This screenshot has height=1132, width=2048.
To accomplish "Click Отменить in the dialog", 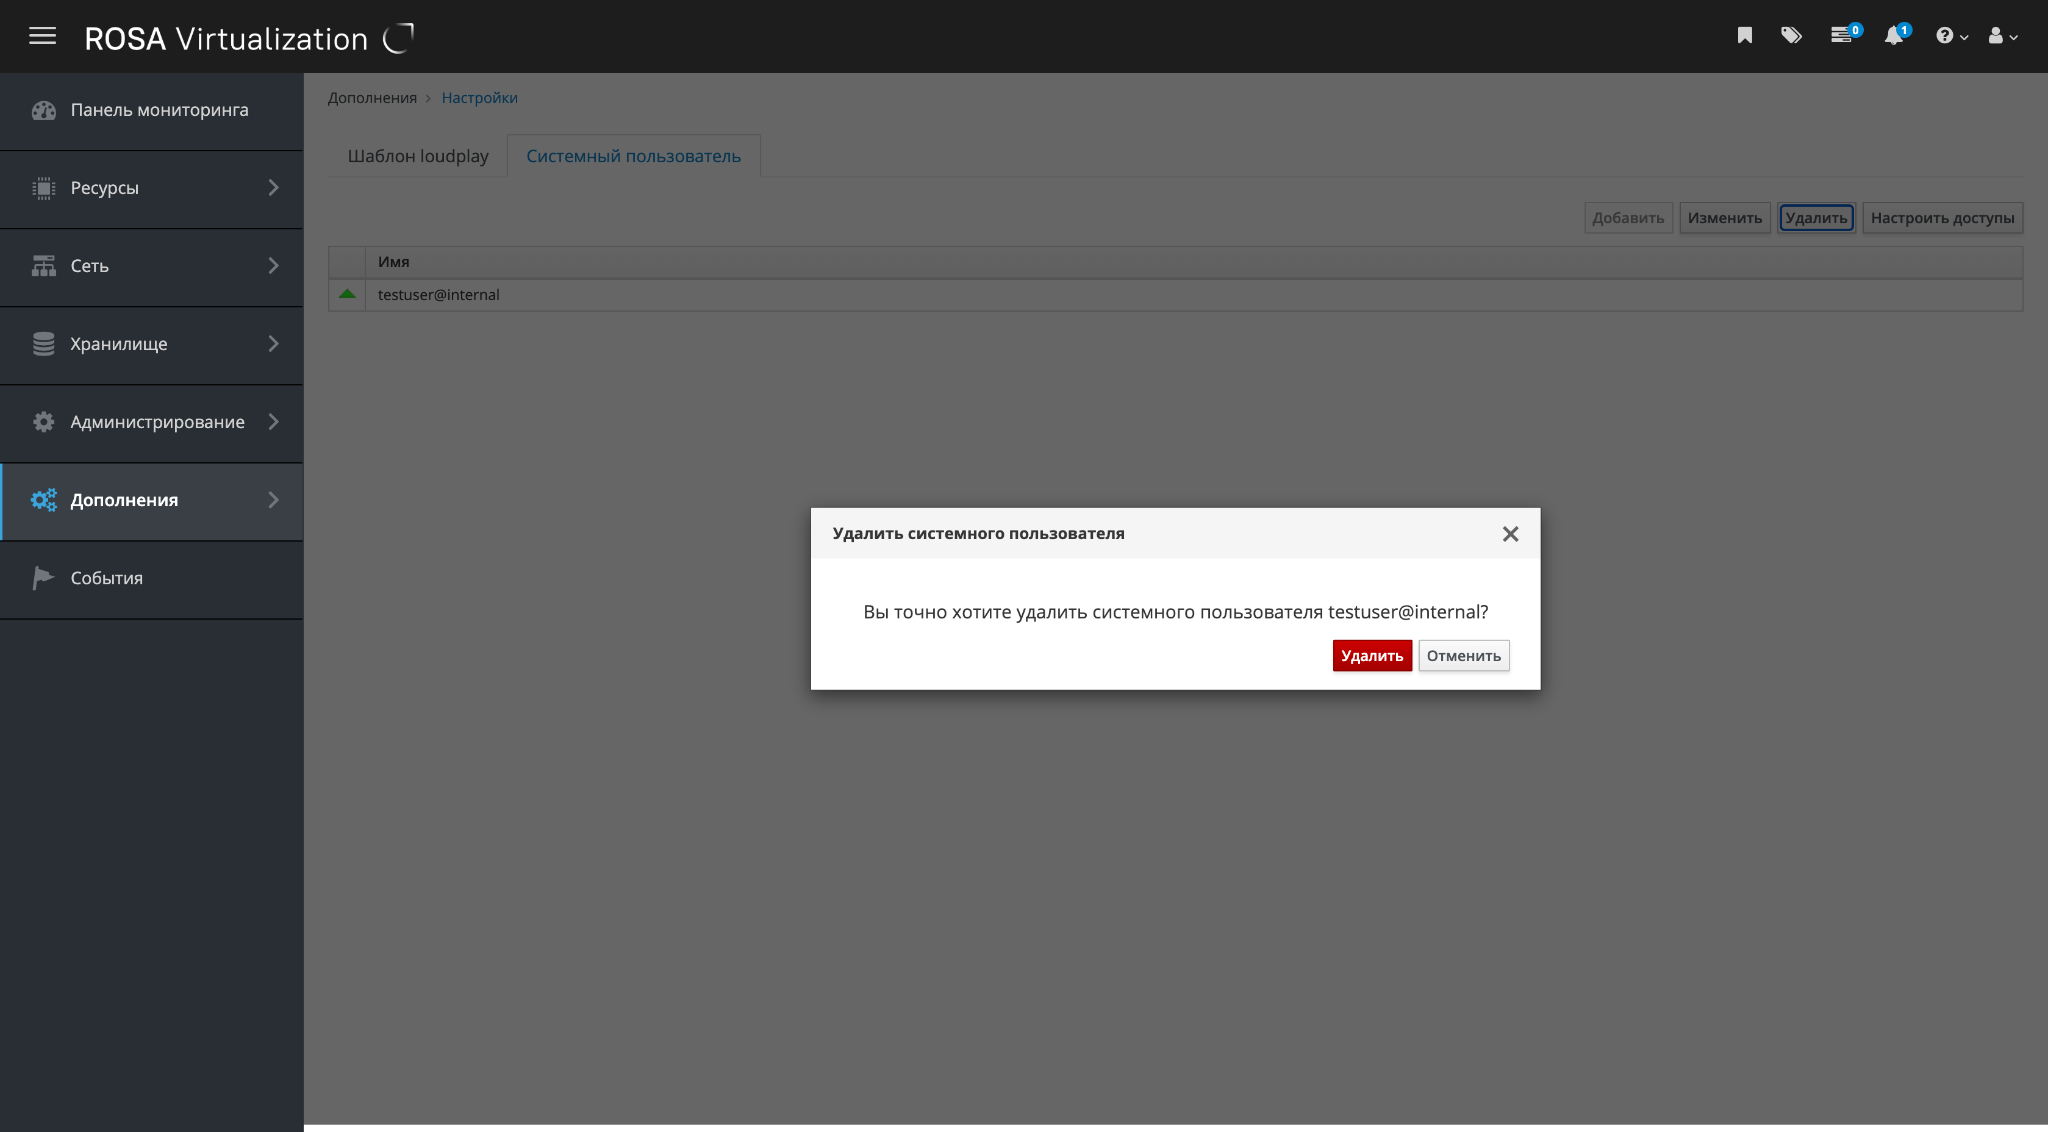I will coord(1463,656).
